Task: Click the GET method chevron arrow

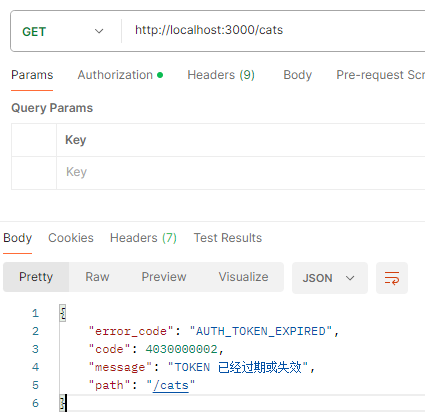Action: pyautogui.click(x=99, y=31)
